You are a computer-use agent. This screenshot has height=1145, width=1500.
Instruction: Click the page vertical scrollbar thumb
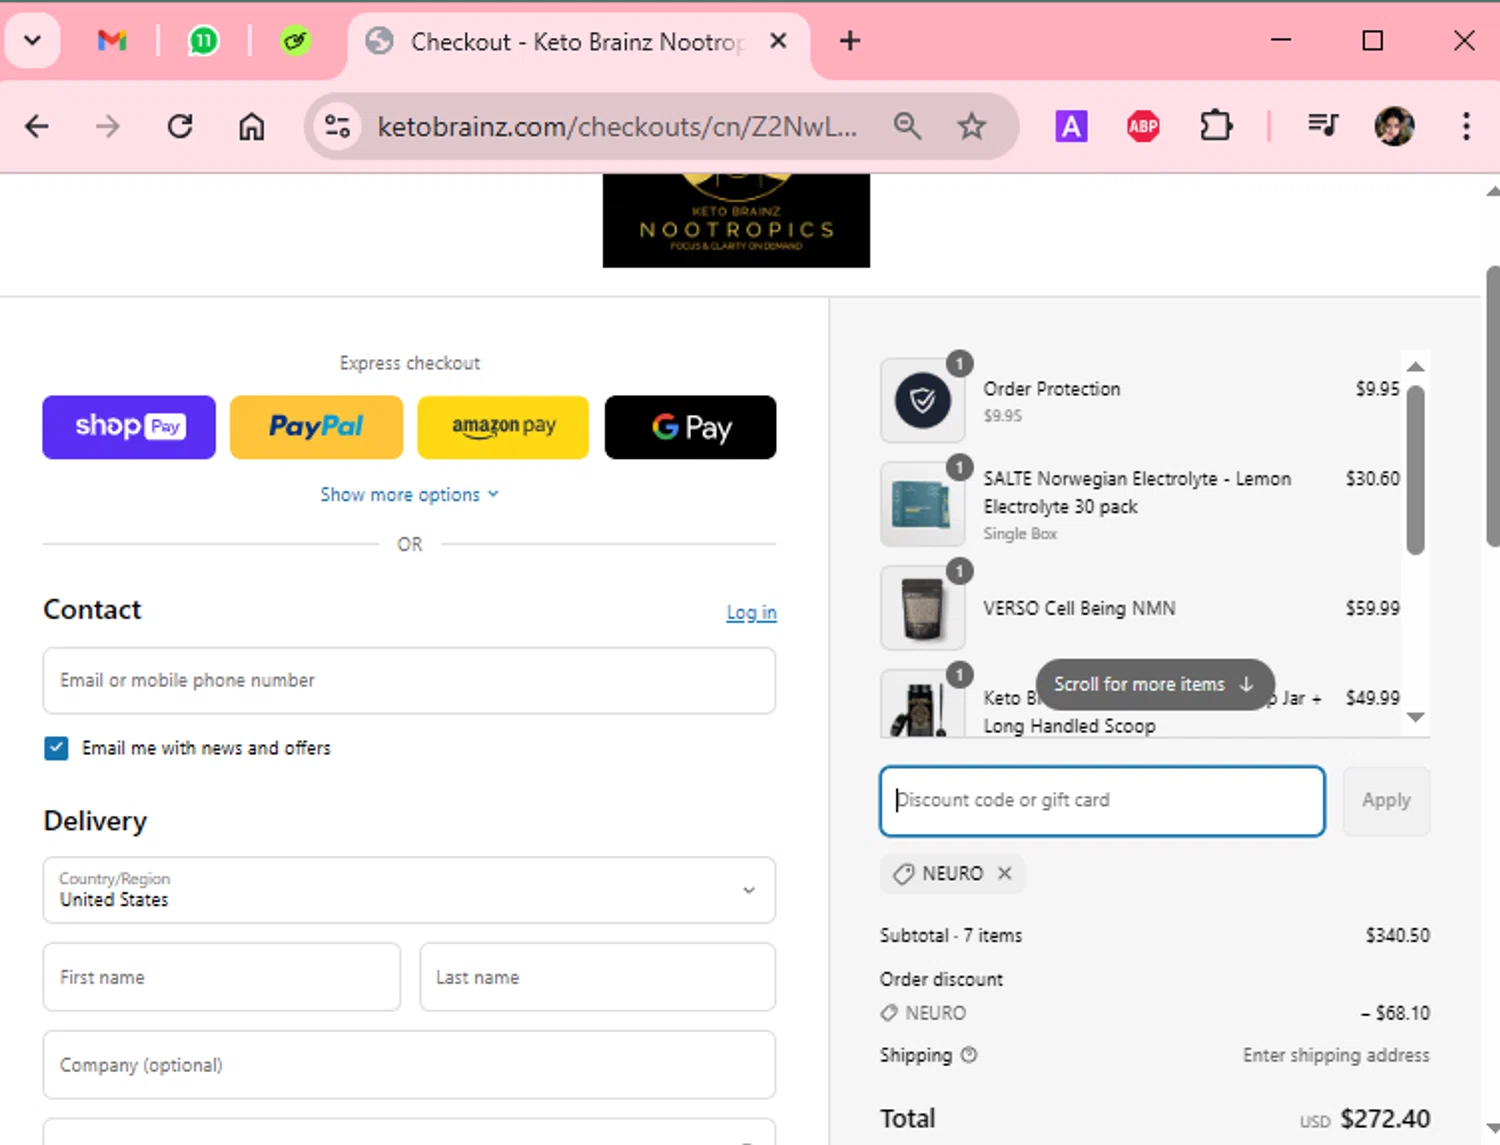point(1492,405)
